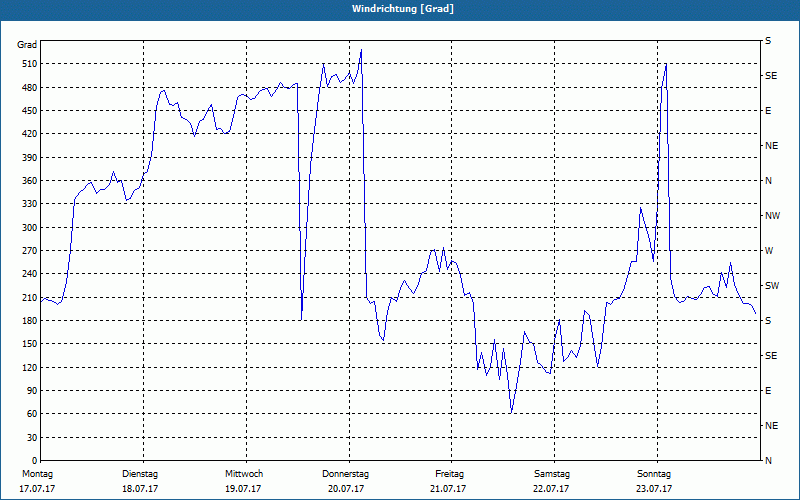
Task: Click the "E" compass label level with 90
Action: point(768,391)
